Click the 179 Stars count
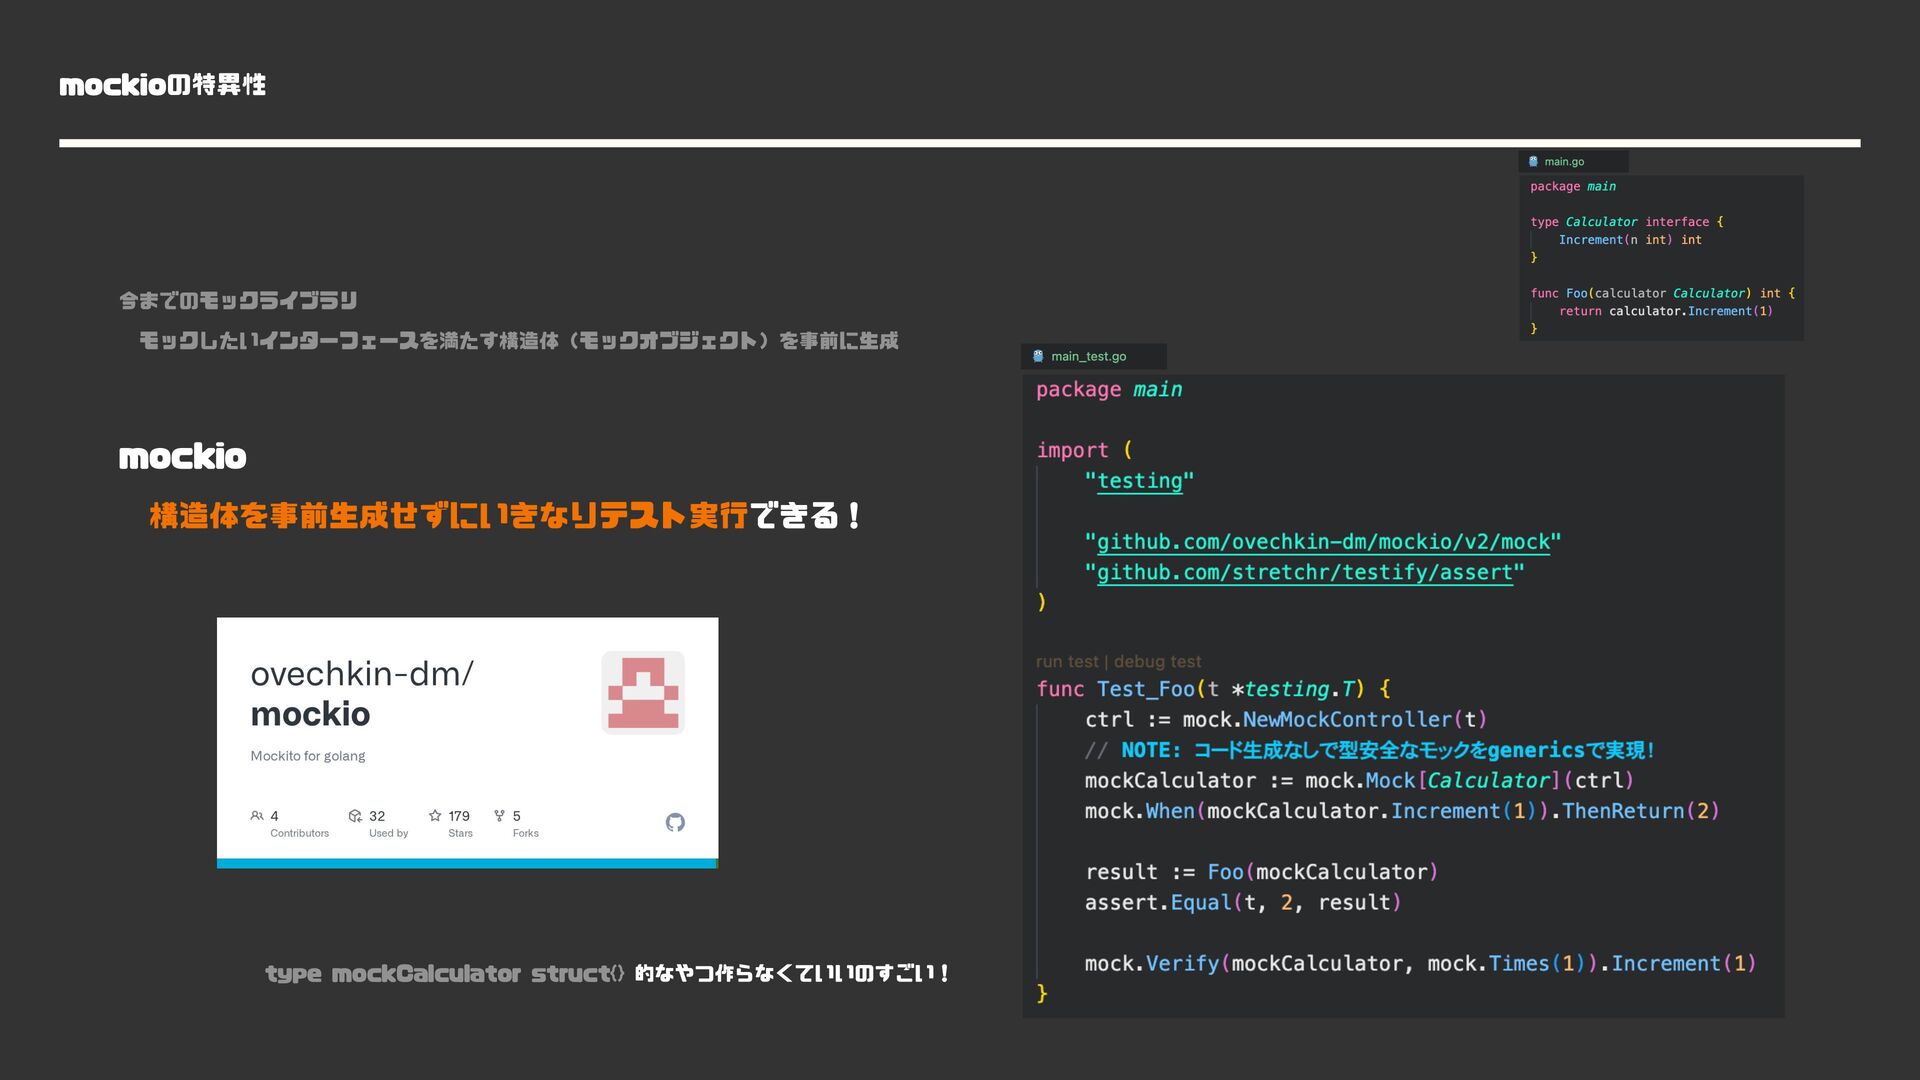 click(459, 816)
